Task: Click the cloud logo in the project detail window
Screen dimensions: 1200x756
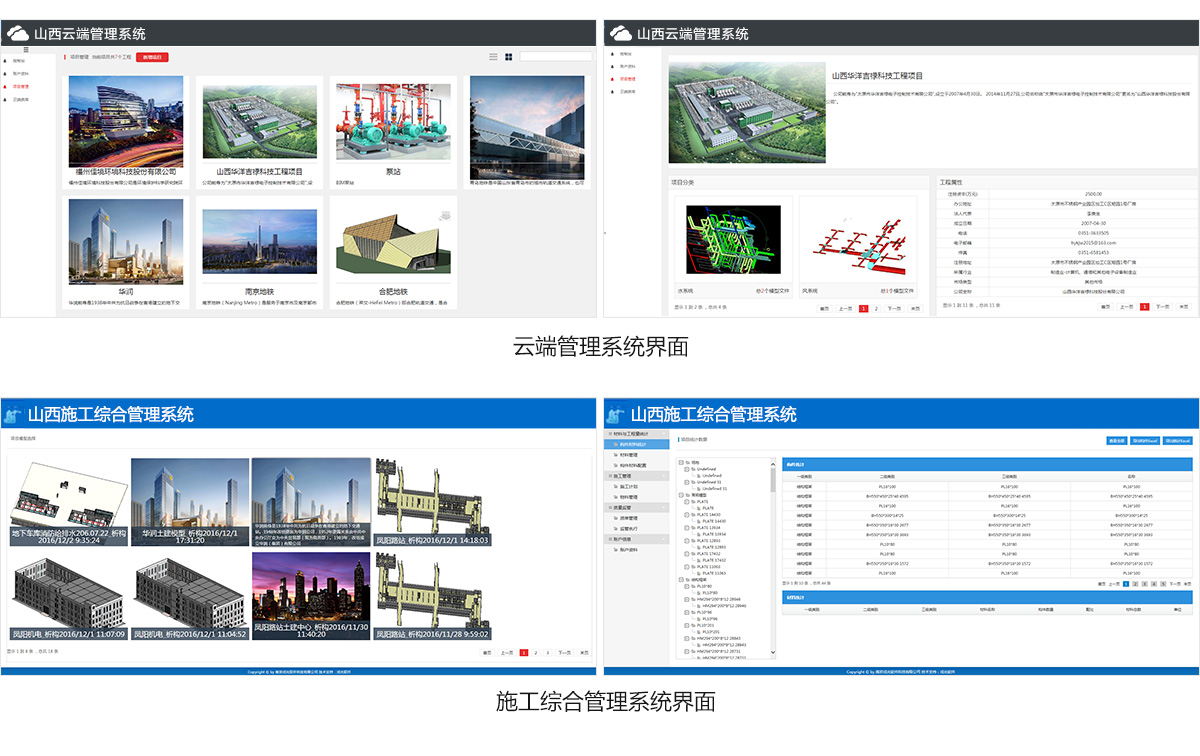Action: (620, 33)
